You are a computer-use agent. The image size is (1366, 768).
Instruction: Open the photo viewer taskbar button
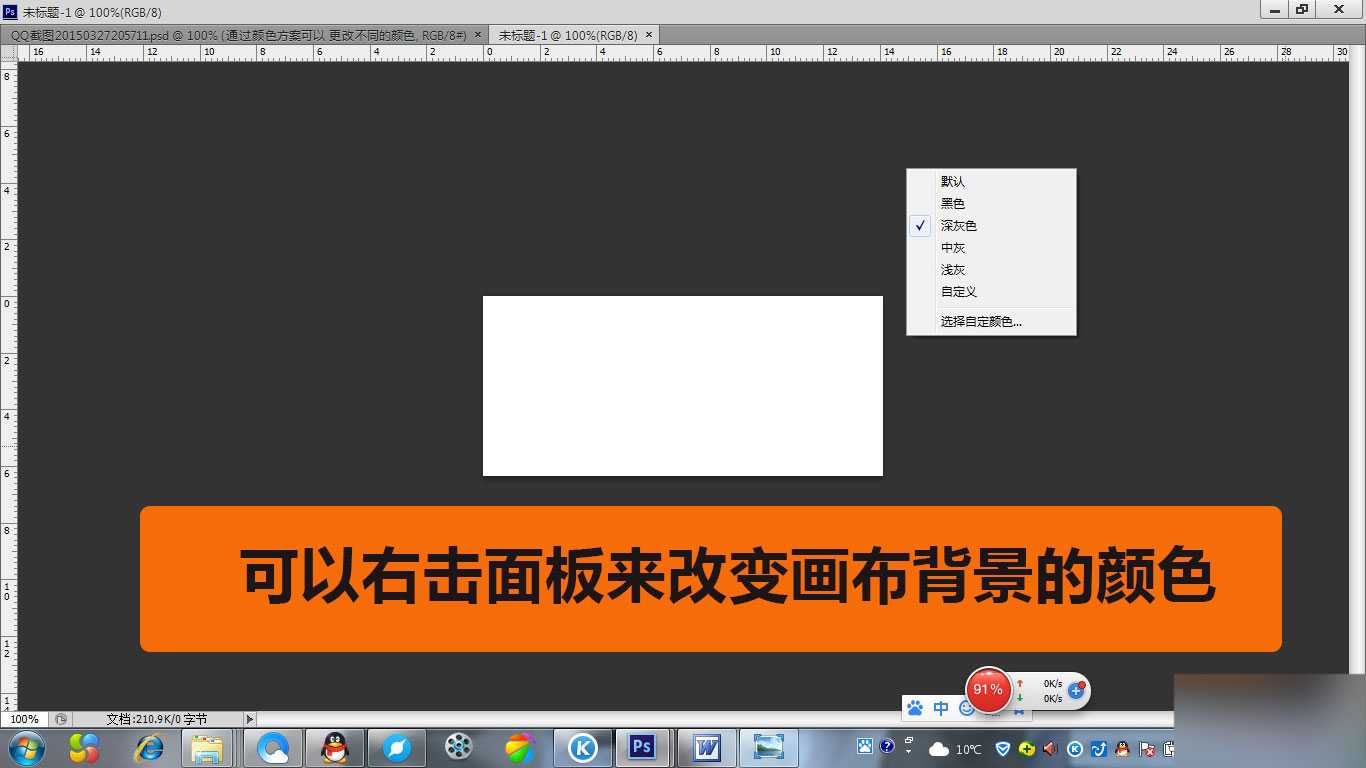point(769,748)
